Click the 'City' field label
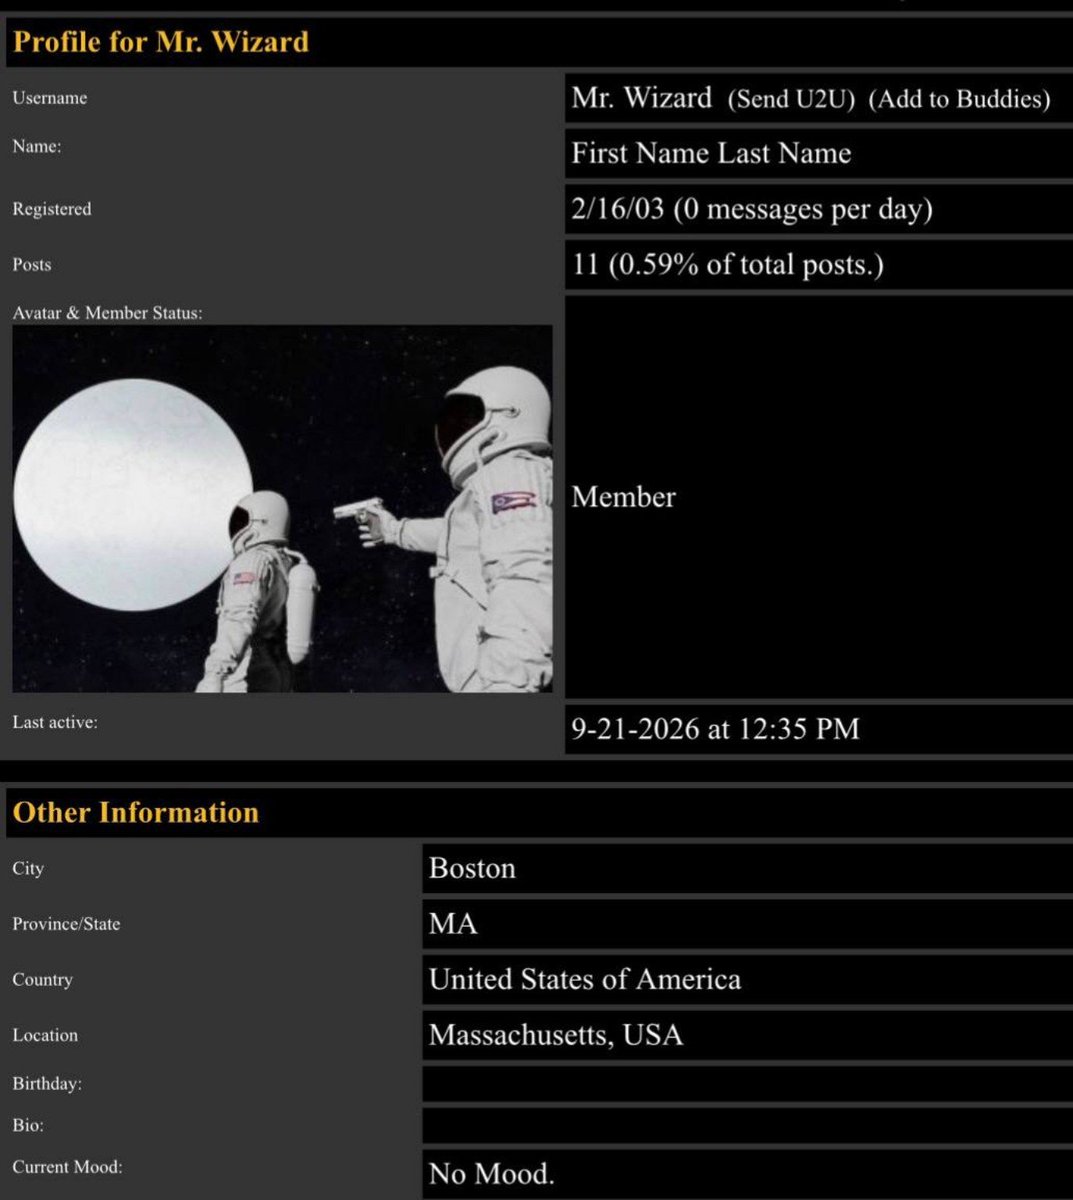Screen dimensions: 1073x1200 tap(28, 868)
